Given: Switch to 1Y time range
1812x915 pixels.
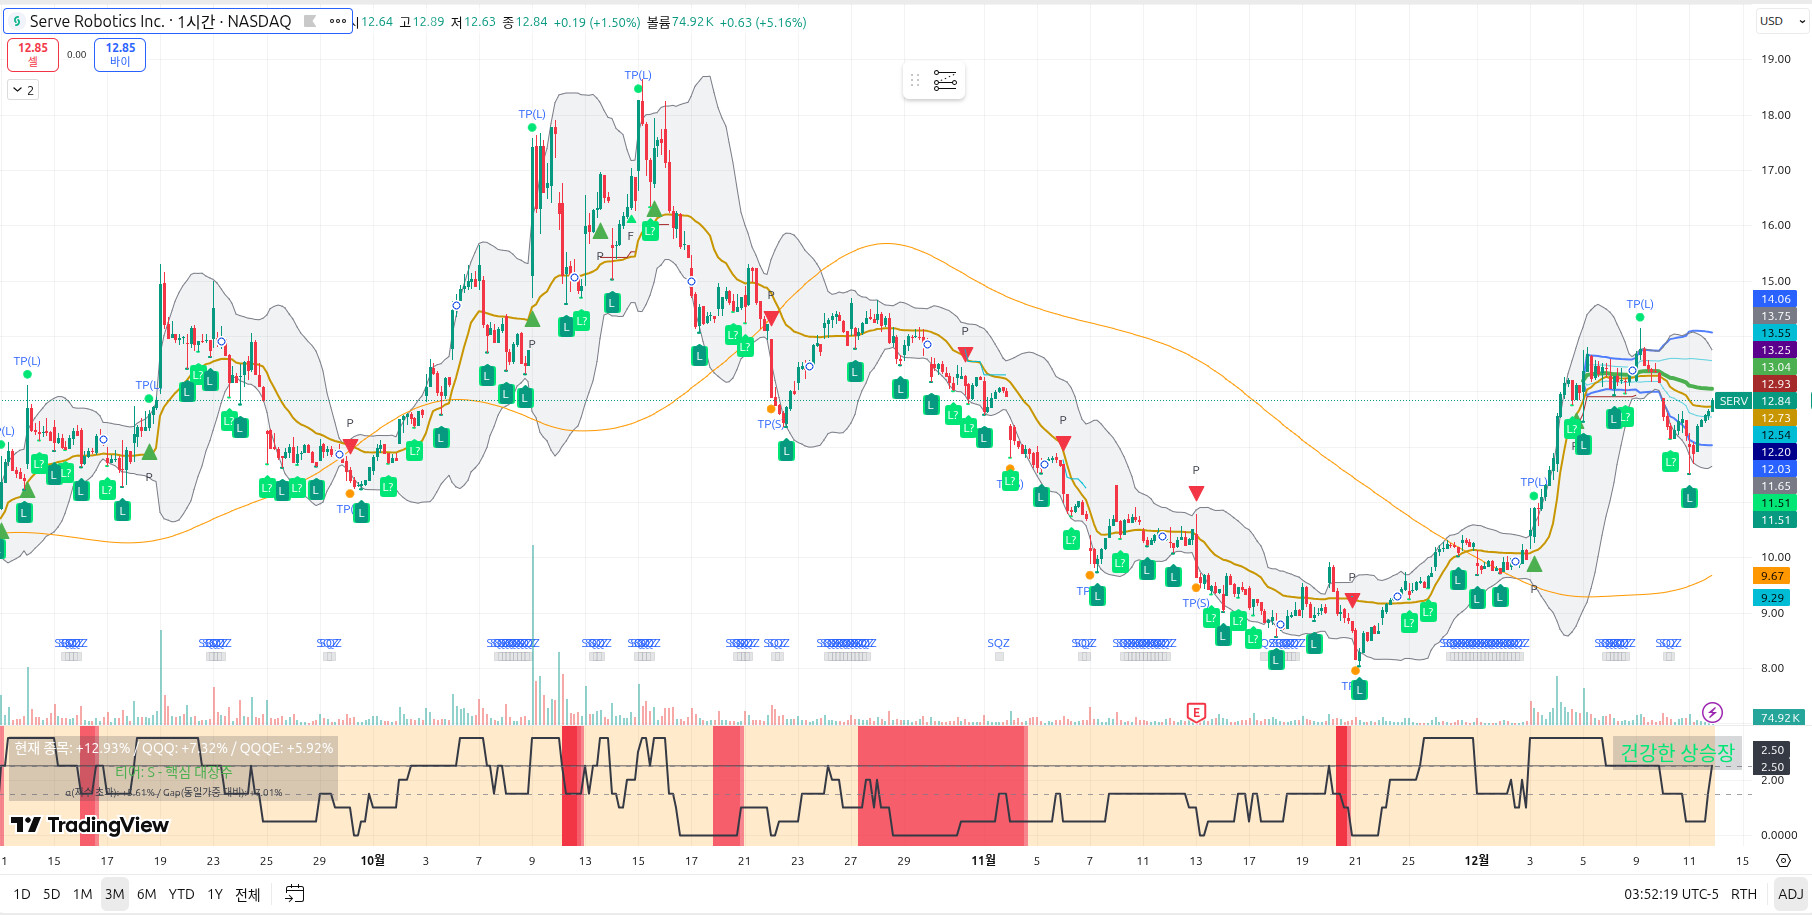Looking at the screenshot, I should pyautogui.click(x=215, y=894).
